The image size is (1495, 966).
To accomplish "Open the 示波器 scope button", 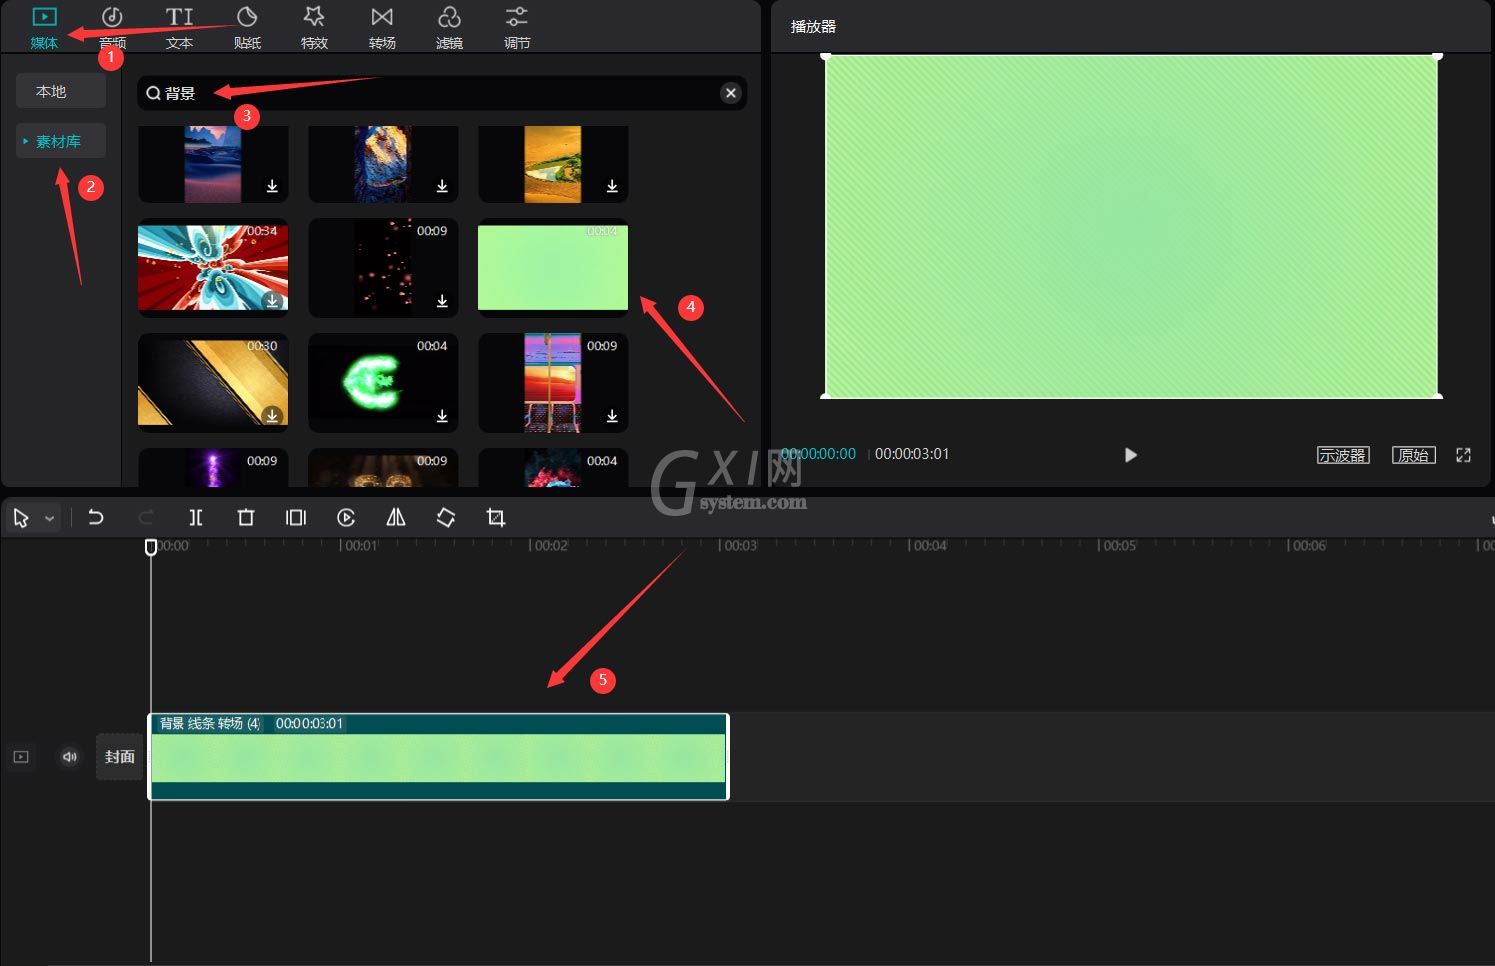I will [1343, 455].
